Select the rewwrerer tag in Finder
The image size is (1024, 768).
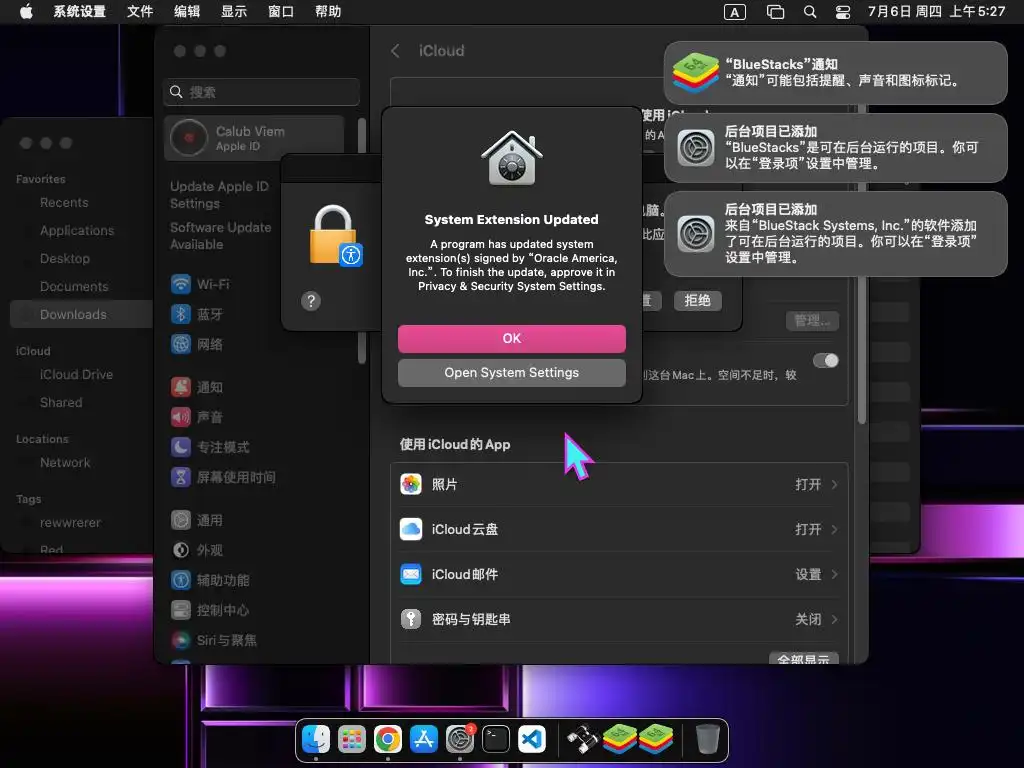click(x=71, y=522)
